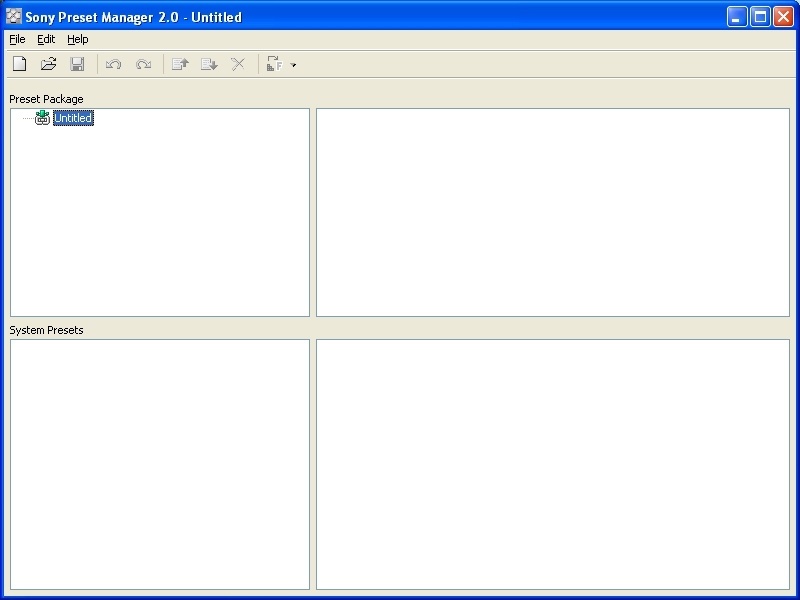This screenshot has height=600, width=800.
Task: Click the New package toolbar icon
Action: [x=19, y=64]
